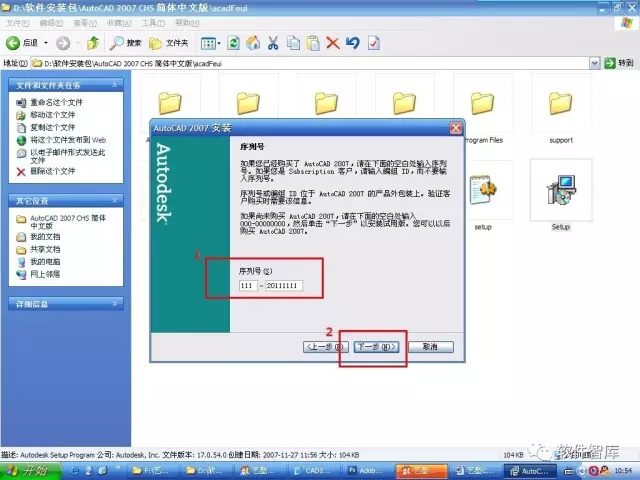Open AutoCAD 2007 CHS folder link in Other Places
Viewport: 640px width, 480px height.
(68, 222)
